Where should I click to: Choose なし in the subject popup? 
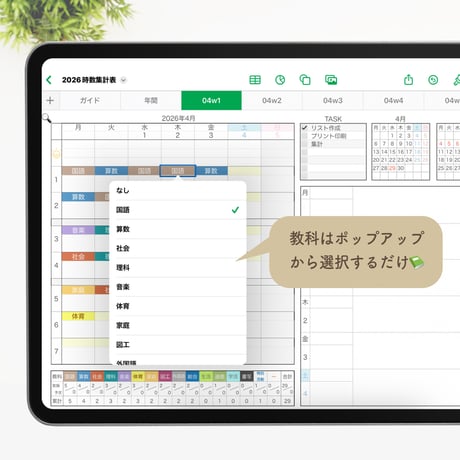(x=178, y=190)
